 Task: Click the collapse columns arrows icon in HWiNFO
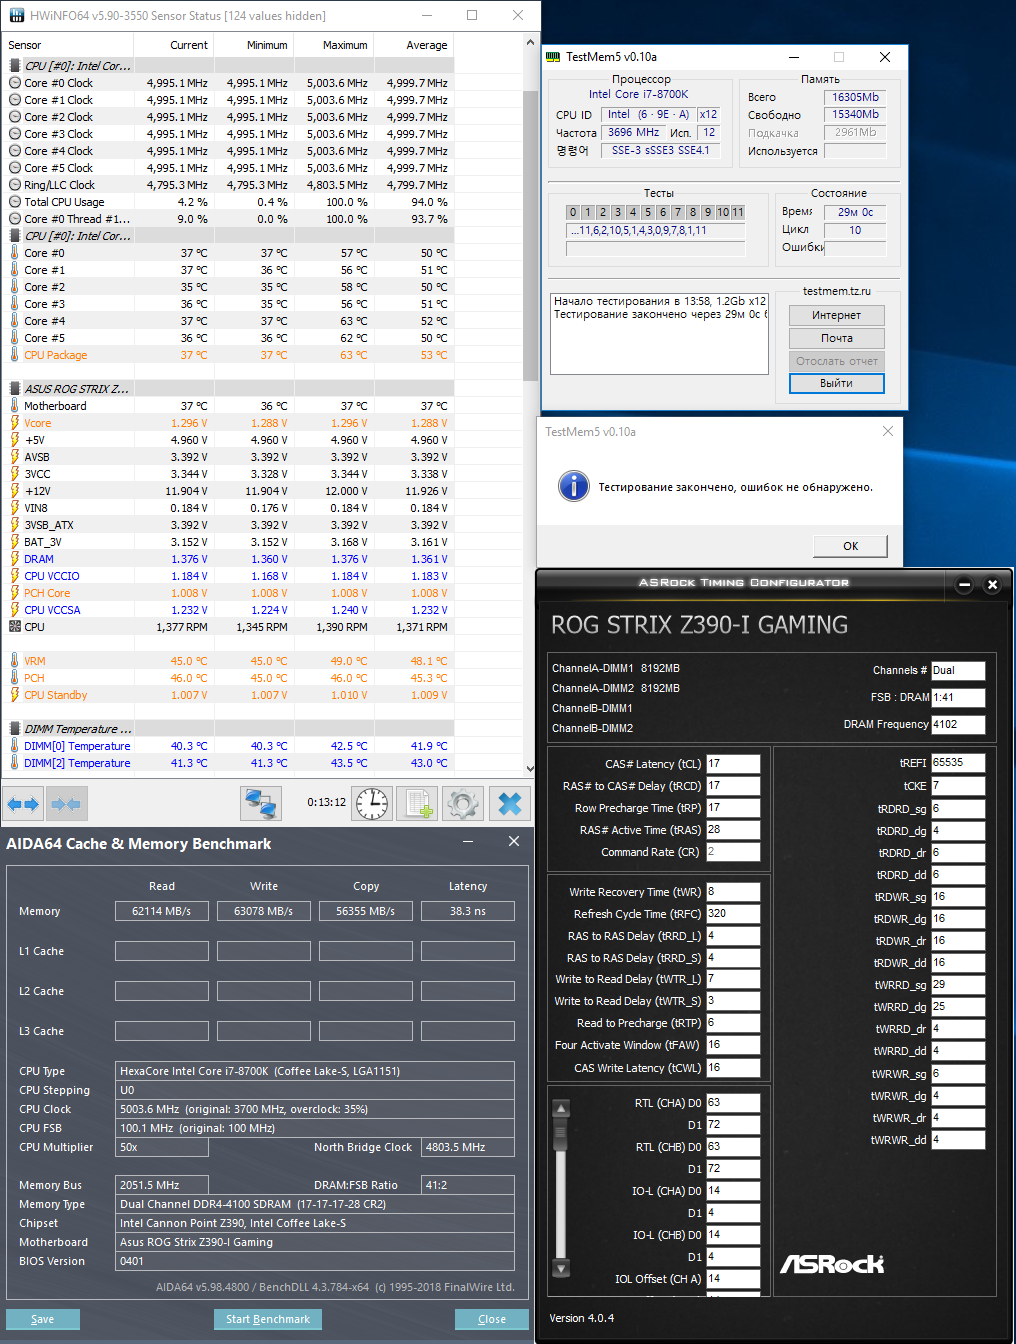click(x=65, y=804)
